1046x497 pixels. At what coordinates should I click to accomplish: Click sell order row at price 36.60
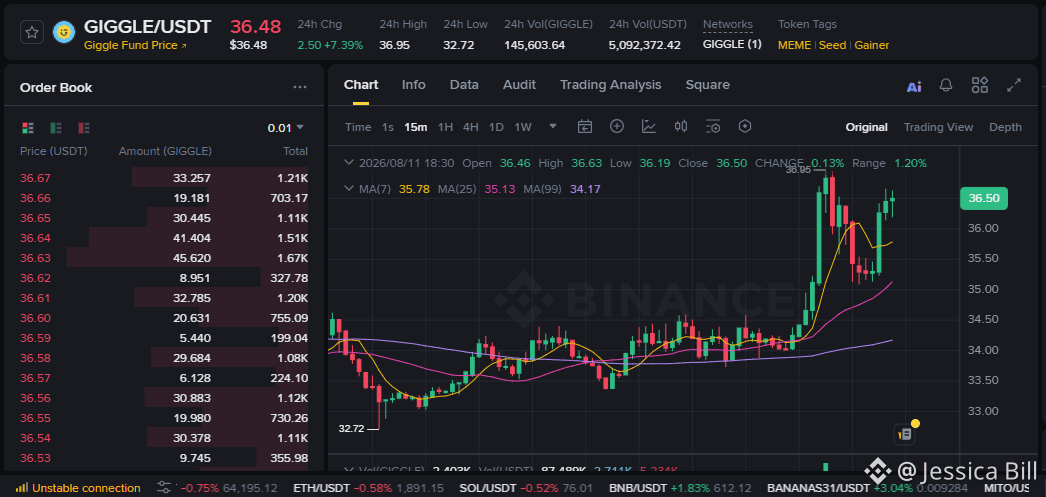click(x=164, y=318)
